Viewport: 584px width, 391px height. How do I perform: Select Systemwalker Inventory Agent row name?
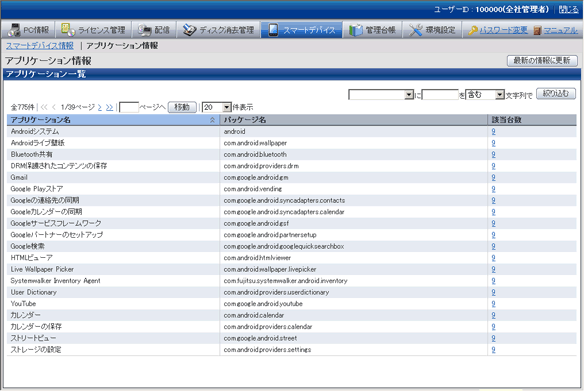[x=55, y=281]
